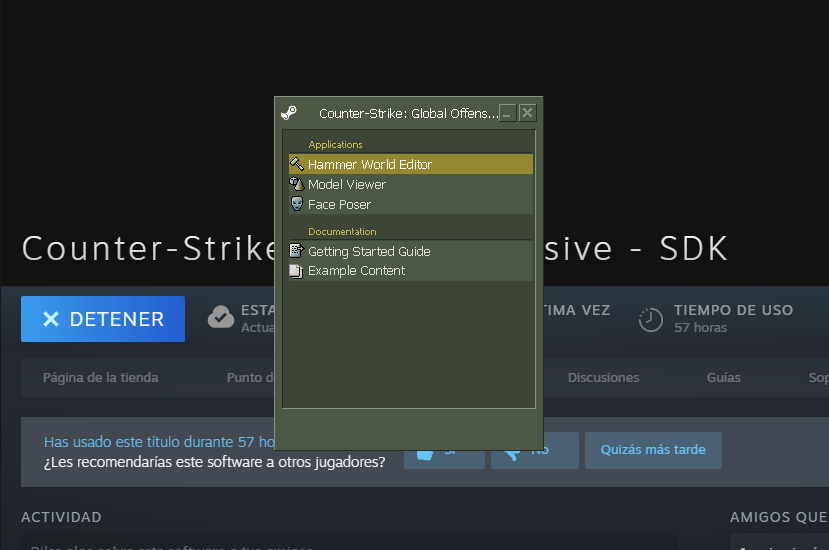Click the Documentation section header
This screenshot has width=829, height=550.
[342, 232]
